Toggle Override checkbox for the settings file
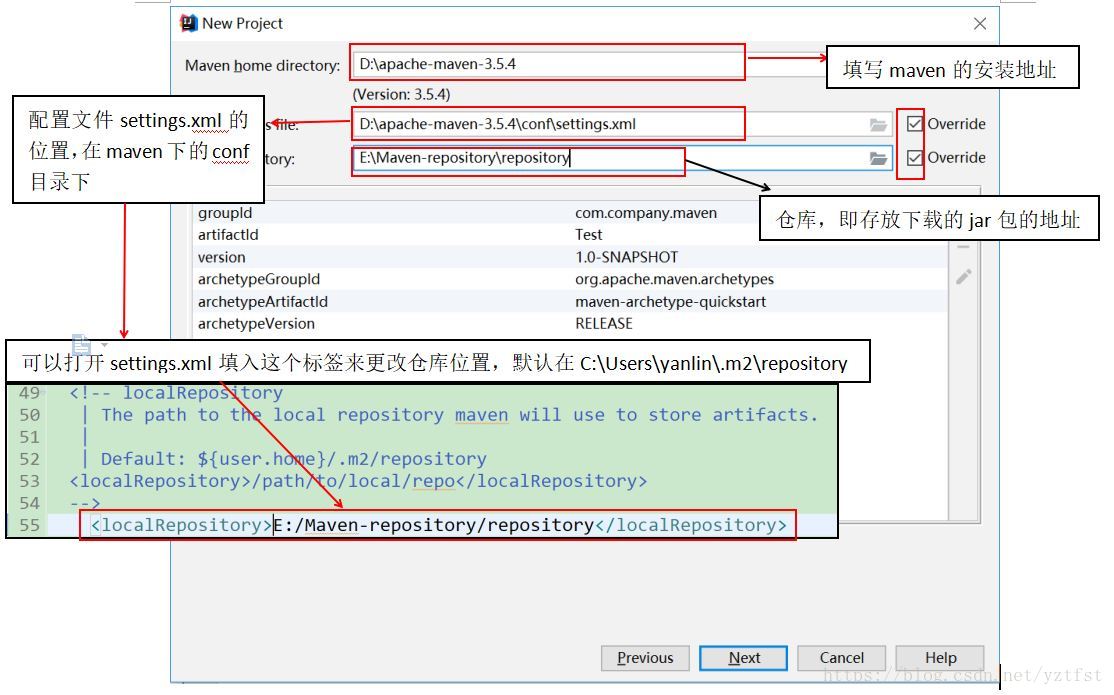The height and width of the screenshot is (695, 1114). point(915,124)
